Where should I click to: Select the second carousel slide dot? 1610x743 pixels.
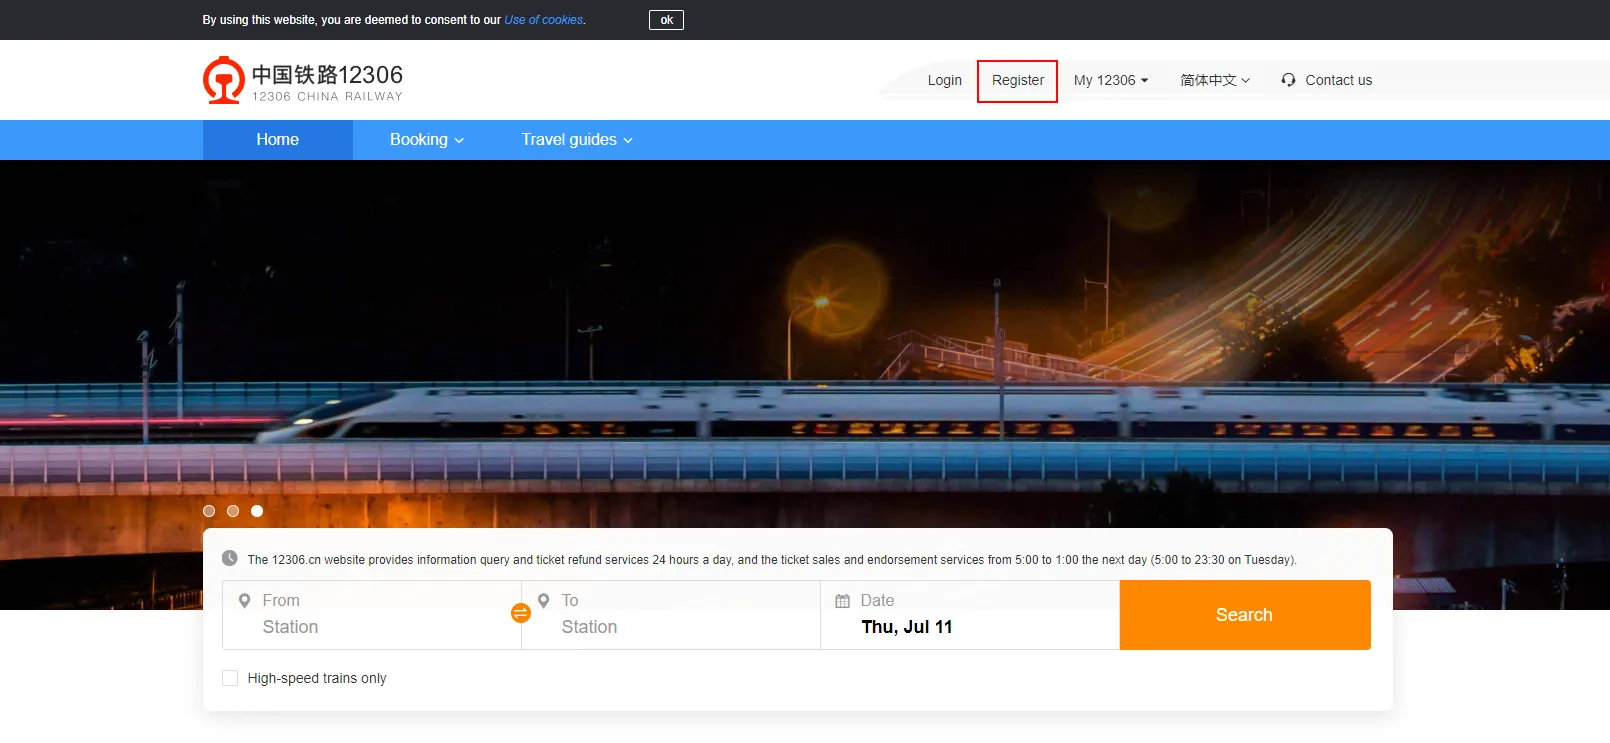233,511
